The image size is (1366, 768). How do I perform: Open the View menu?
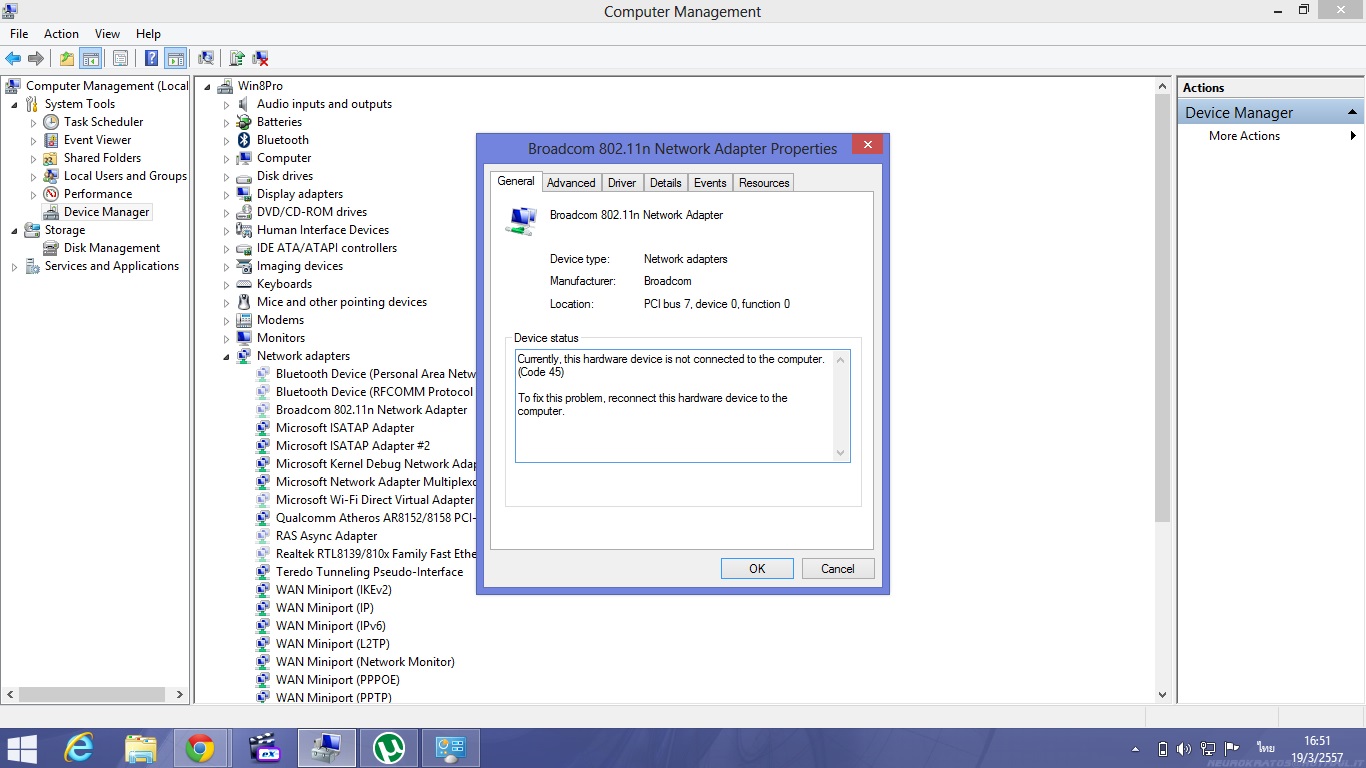(107, 34)
